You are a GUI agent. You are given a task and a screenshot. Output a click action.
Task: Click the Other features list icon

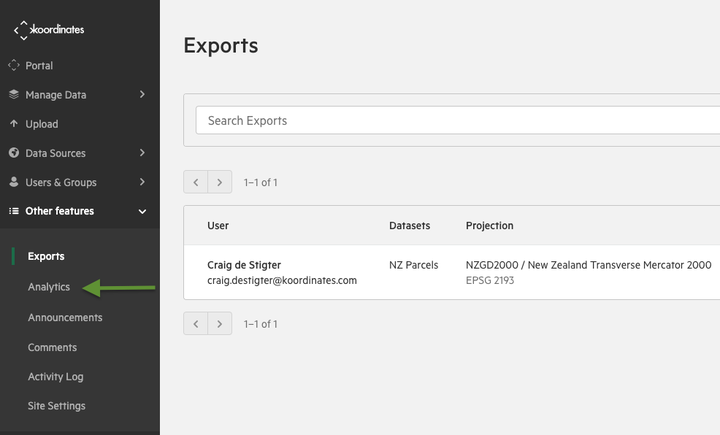point(14,211)
